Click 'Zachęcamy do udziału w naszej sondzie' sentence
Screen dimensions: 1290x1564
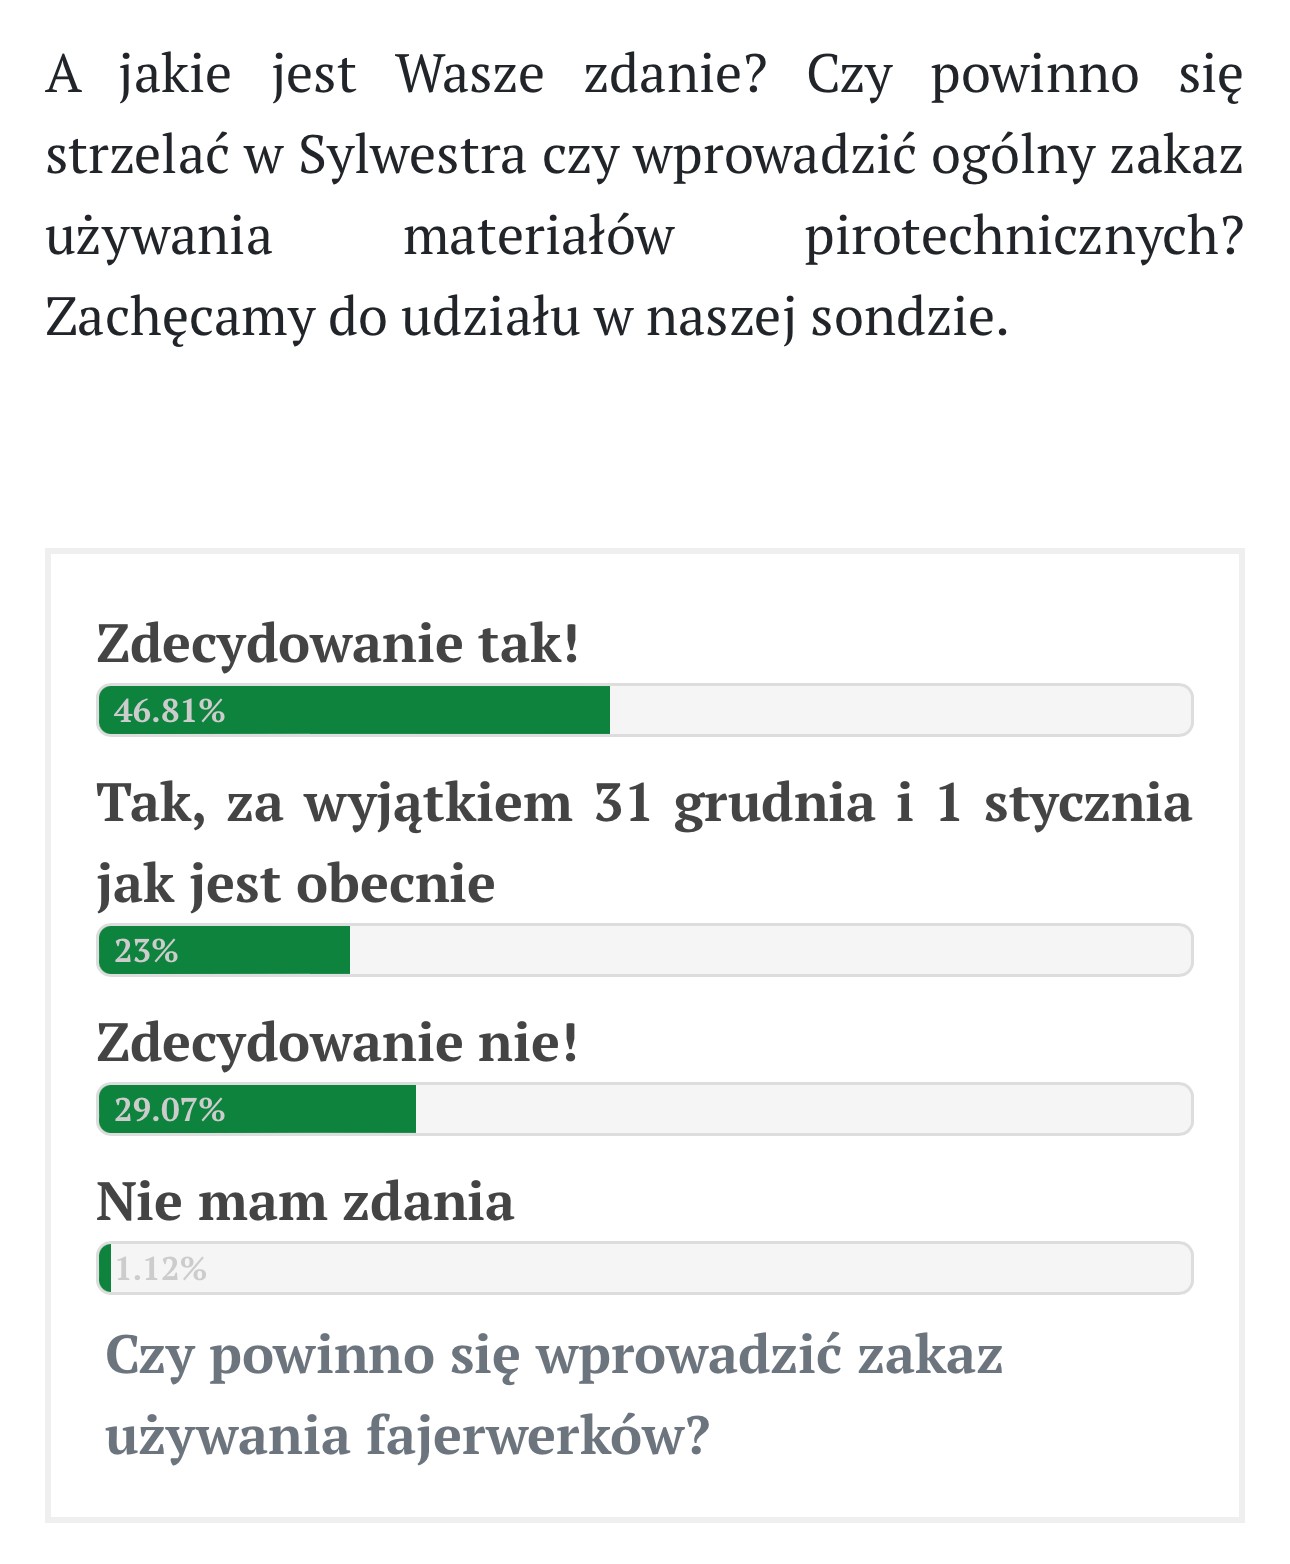coord(527,319)
